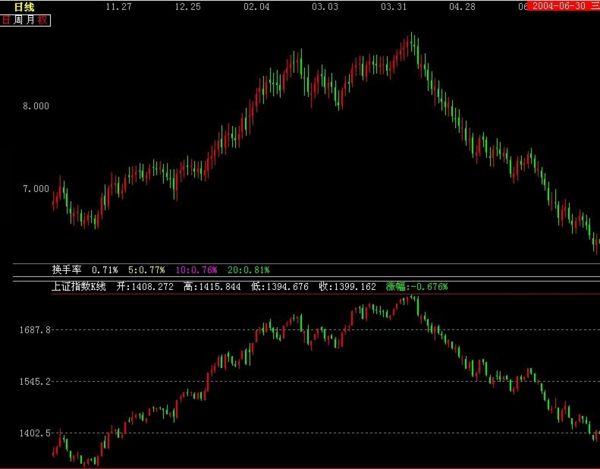Click the high value 高:1415.844
The width and height of the screenshot is (600, 469).
tap(212, 286)
